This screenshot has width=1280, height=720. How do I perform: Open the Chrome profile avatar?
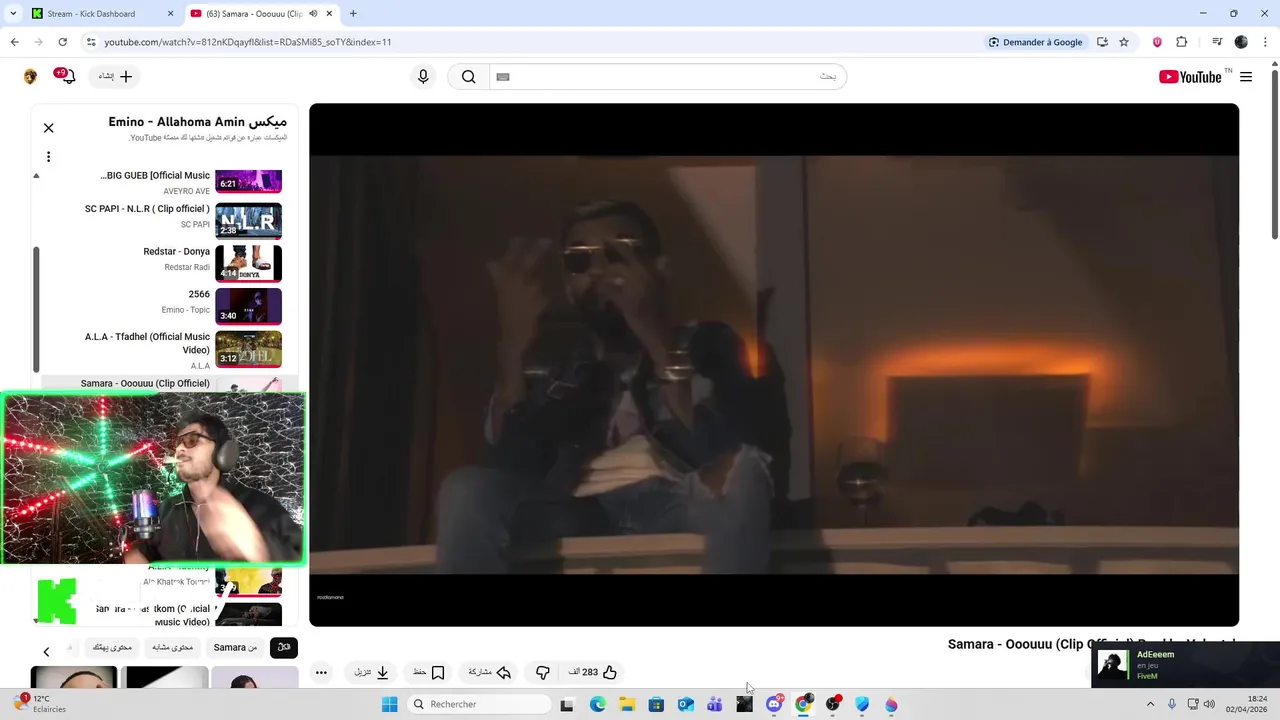click(x=1241, y=42)
